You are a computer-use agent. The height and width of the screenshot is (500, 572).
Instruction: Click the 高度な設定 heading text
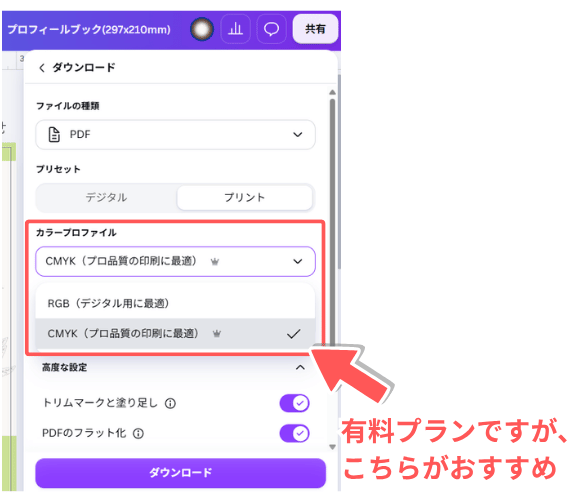[x=65, y=367]
